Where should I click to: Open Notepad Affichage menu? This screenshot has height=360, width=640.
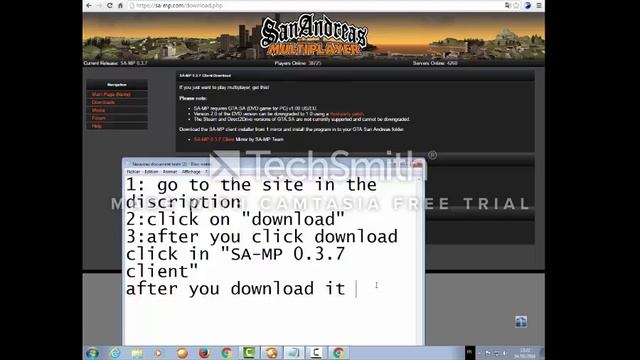click(x=191, y=172)
